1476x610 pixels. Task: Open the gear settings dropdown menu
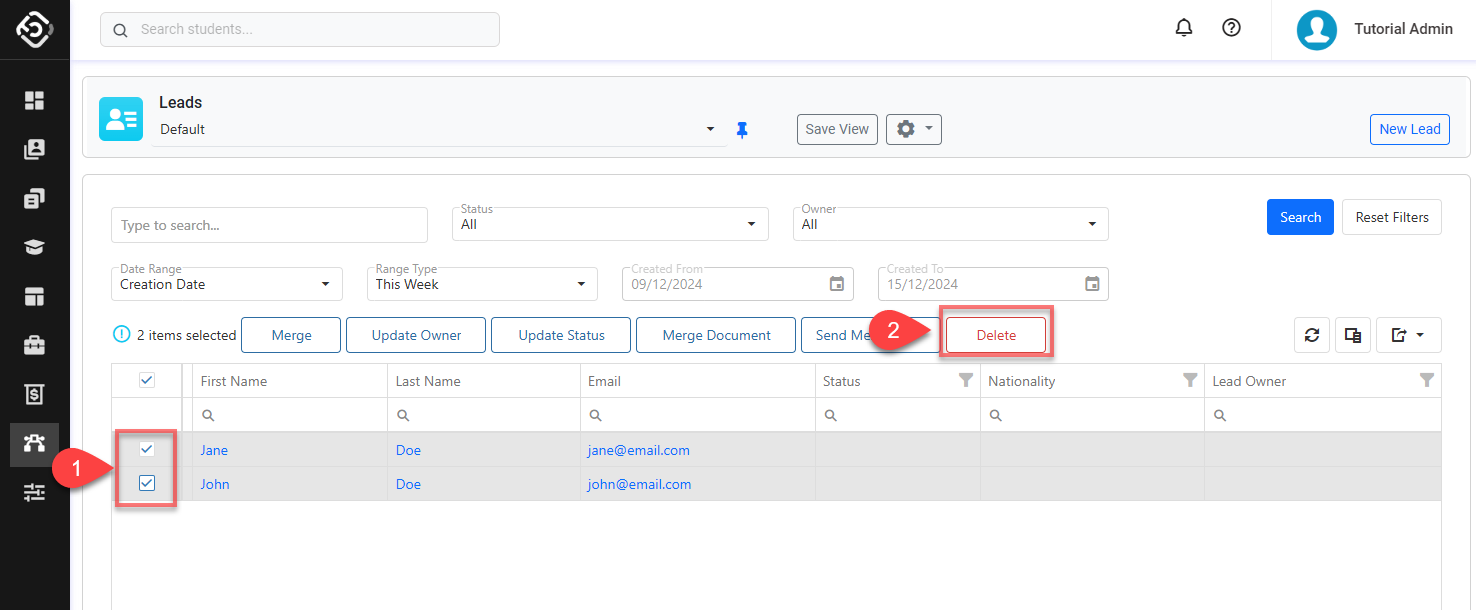click(913, 129)
